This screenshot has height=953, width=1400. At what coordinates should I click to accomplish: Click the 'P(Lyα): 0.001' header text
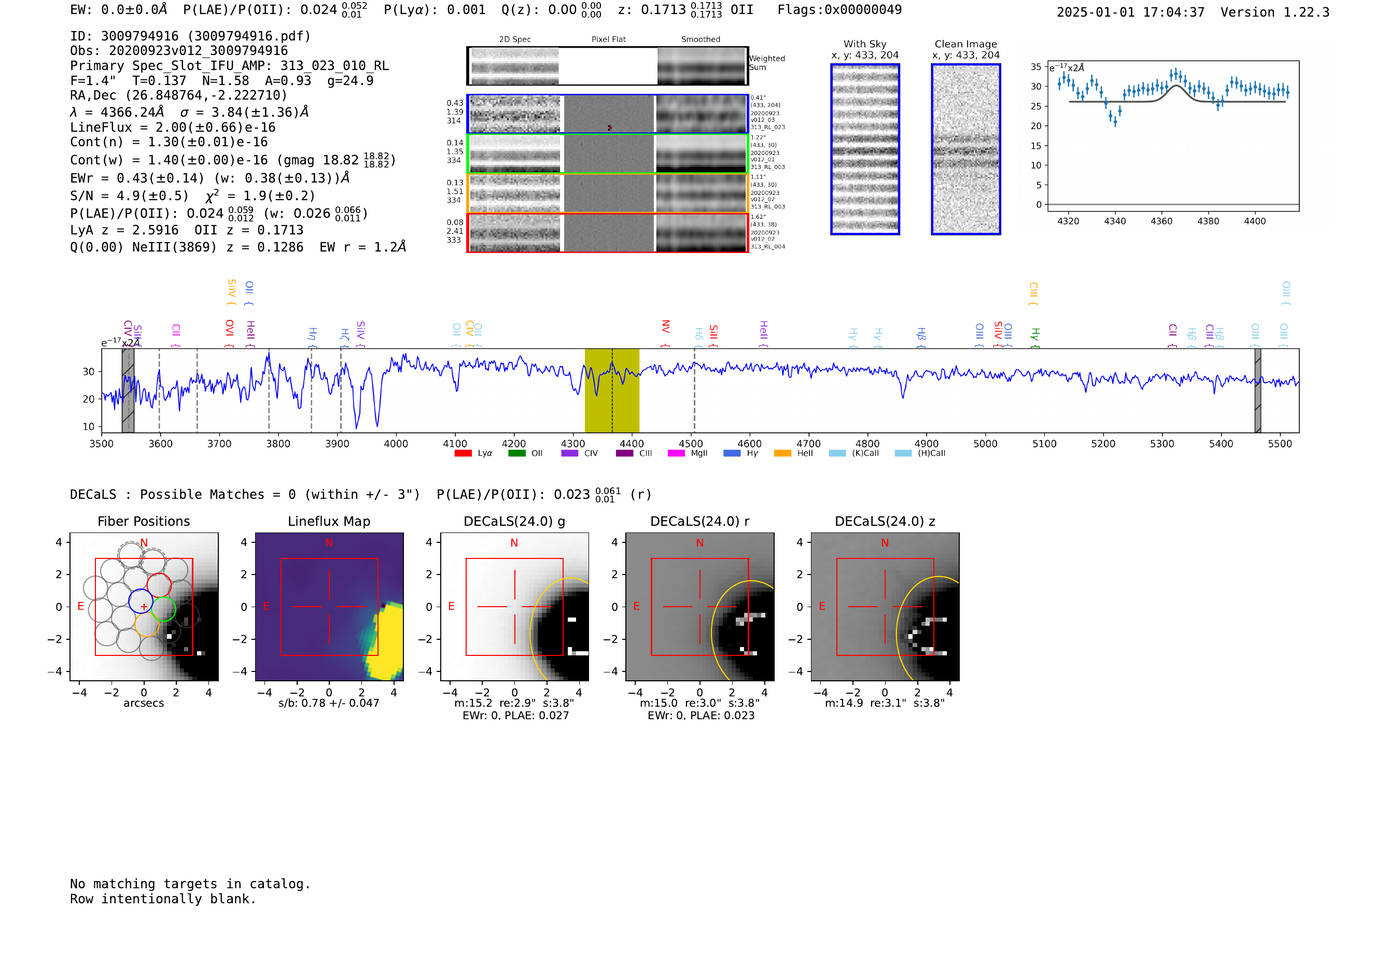tap(435, 10)
